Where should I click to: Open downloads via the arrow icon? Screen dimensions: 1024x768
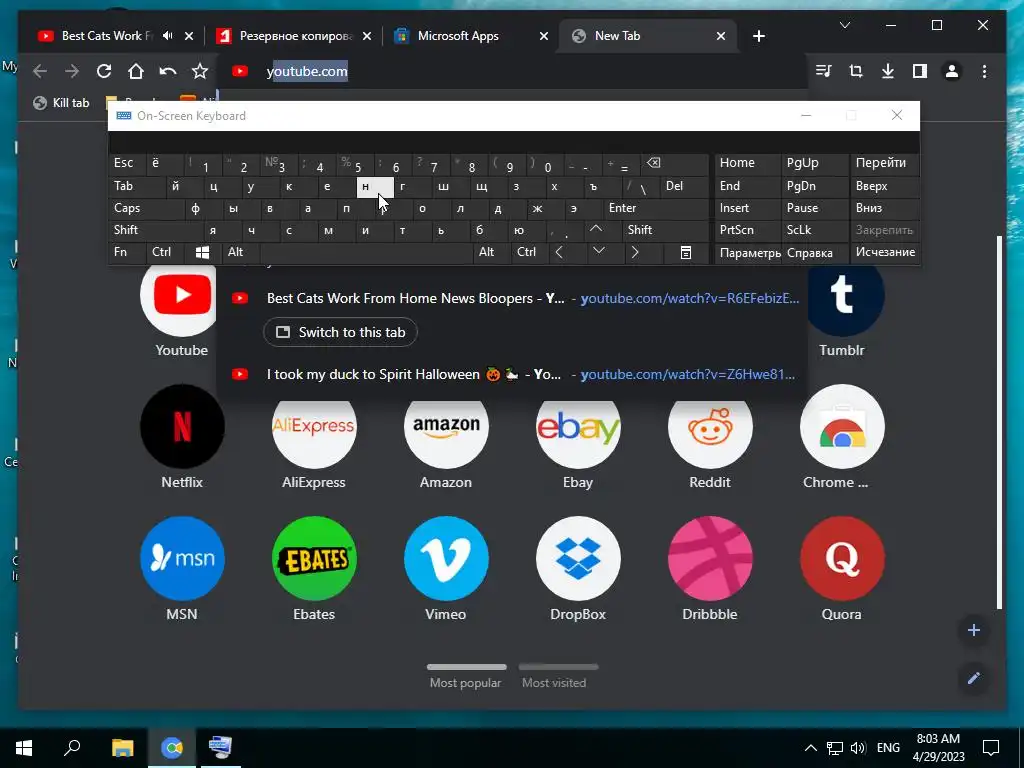(888, 71)
